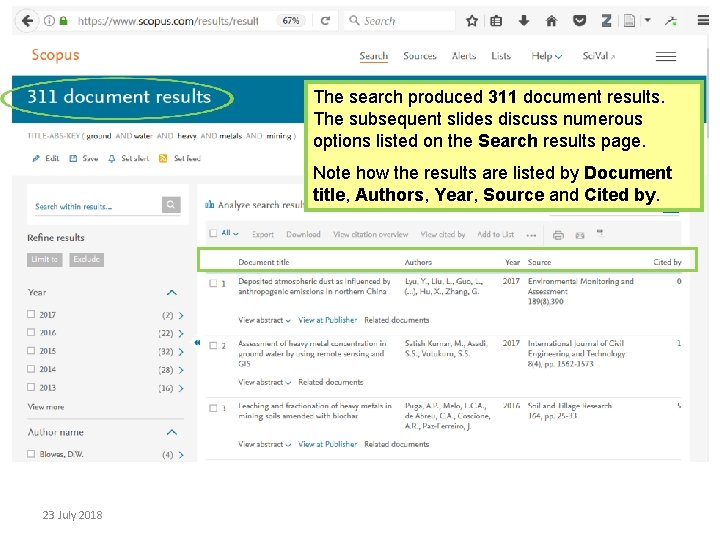Click the green padlock security icon
Viewport: 720px width, 540px height.
63,21
